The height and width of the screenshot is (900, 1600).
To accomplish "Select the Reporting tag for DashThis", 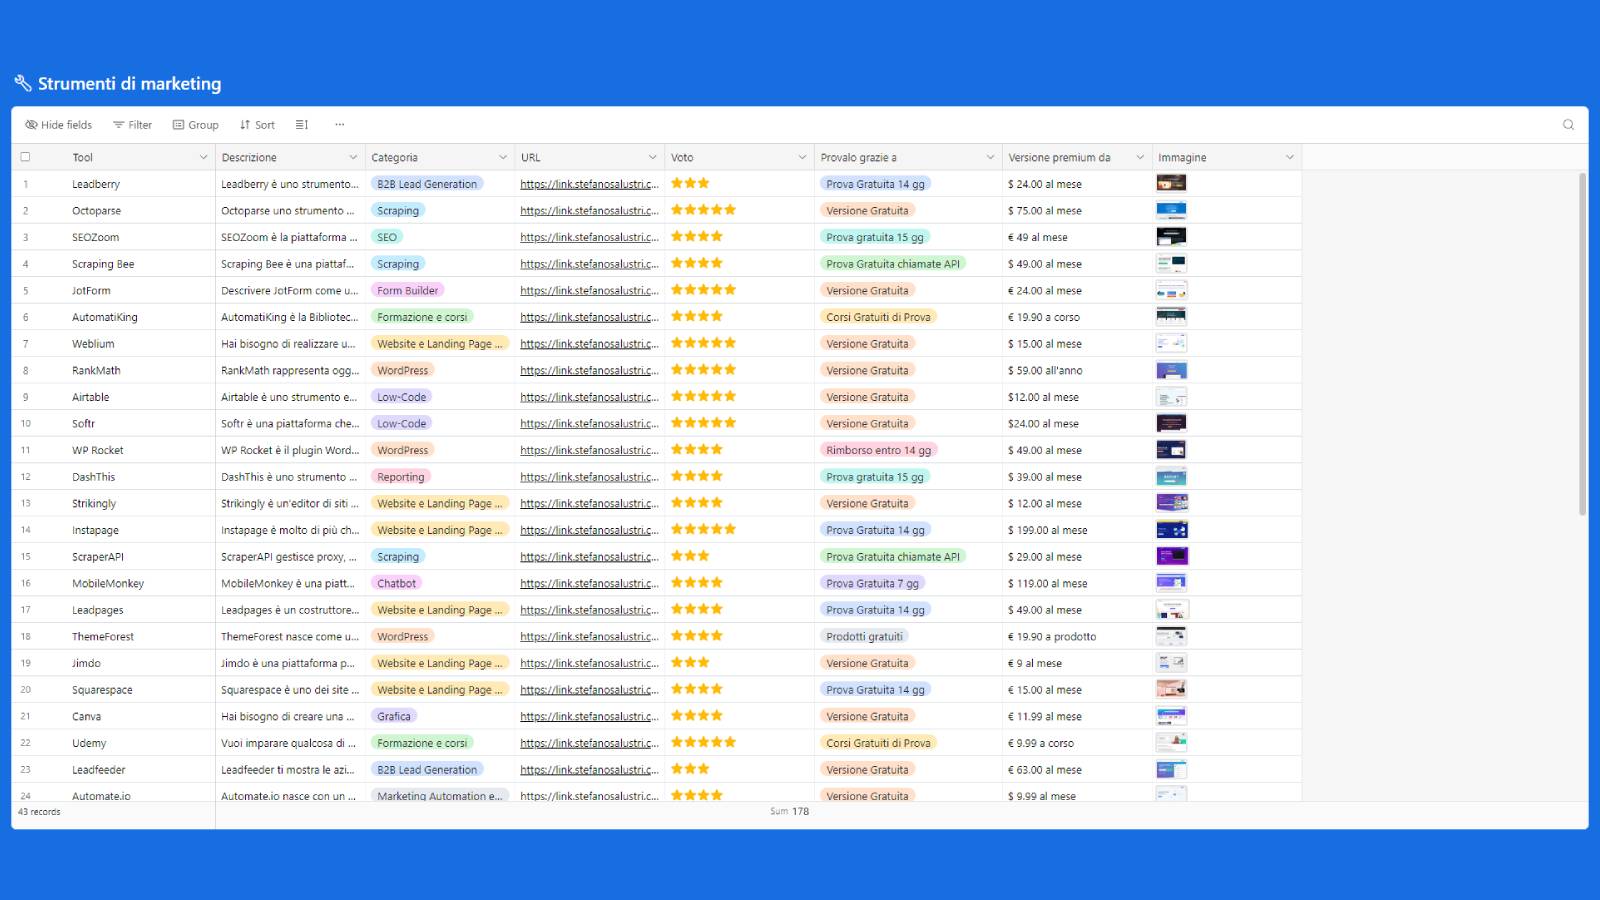I will [401, 477].
